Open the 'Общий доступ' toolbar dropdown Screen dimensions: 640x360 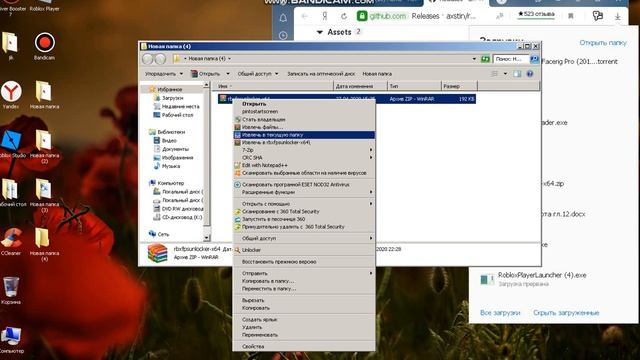258,74
